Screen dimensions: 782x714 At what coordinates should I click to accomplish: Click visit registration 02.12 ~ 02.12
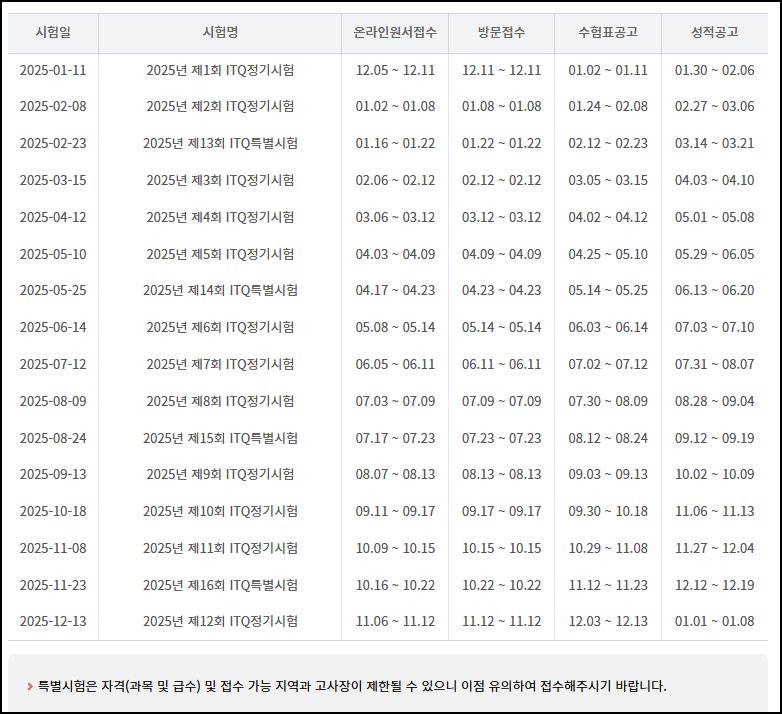tap(501, 180)
